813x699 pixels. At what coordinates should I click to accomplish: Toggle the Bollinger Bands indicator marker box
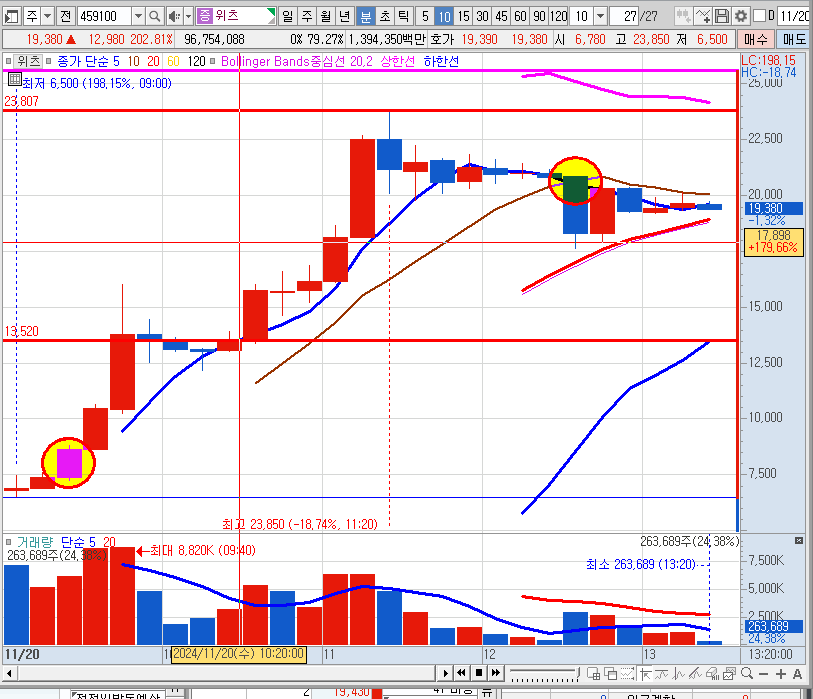213,61
